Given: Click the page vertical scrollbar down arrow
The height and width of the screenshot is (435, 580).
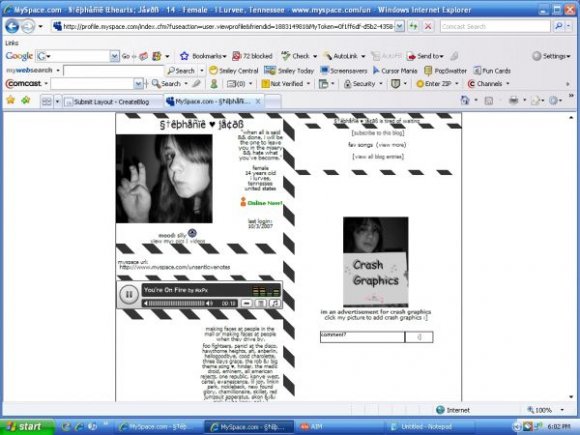Looking at the screenshot, I should (x=571, y=397).
